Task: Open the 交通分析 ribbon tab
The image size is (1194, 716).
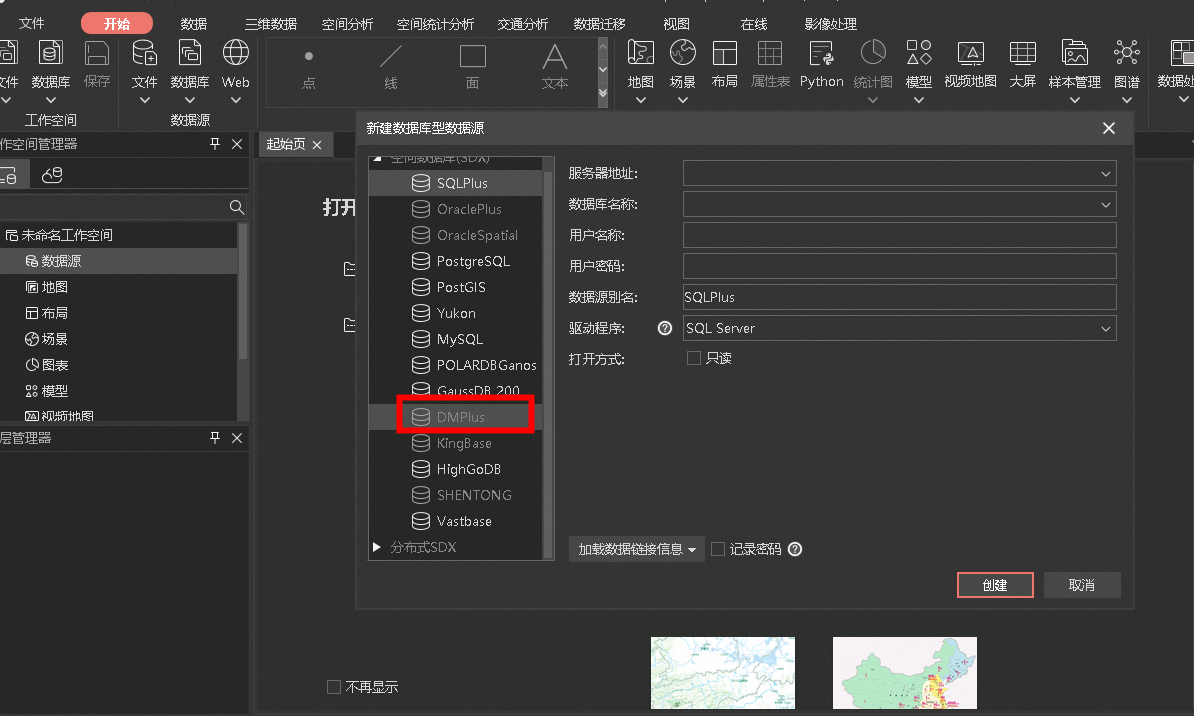Action: point(522,24)
